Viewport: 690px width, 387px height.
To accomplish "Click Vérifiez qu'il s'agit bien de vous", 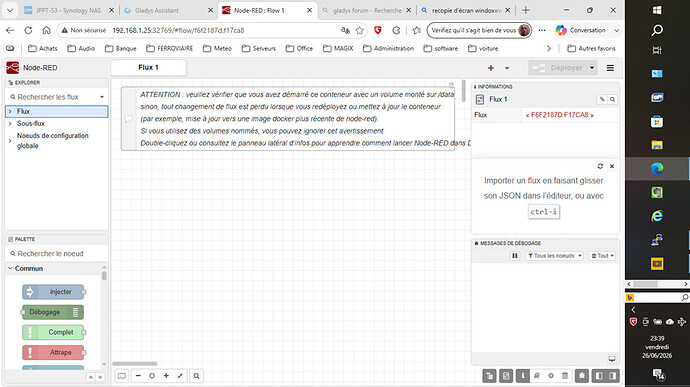I will coord(479,30).
